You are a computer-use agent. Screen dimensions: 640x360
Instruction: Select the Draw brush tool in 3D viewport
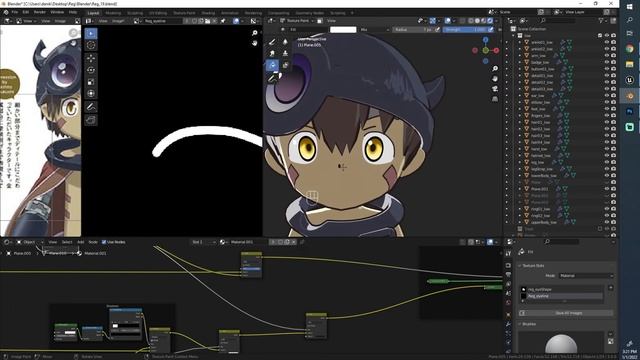[x=273, y=42]
